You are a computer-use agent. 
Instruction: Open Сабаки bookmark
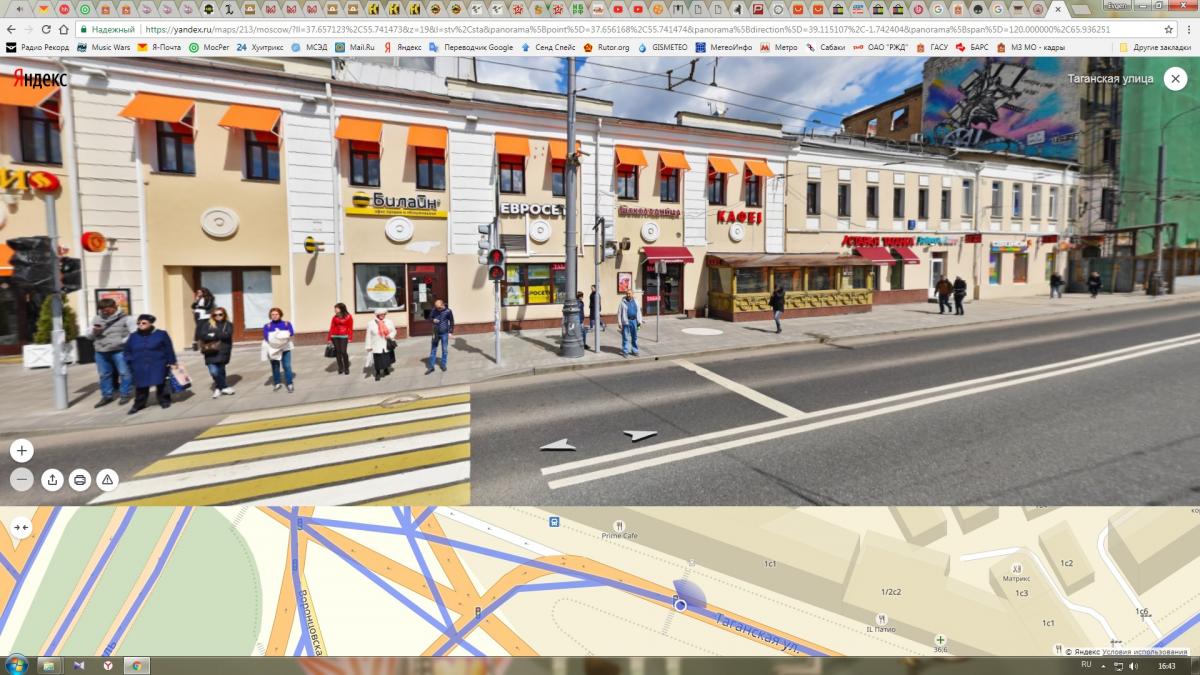click(826, 47)
